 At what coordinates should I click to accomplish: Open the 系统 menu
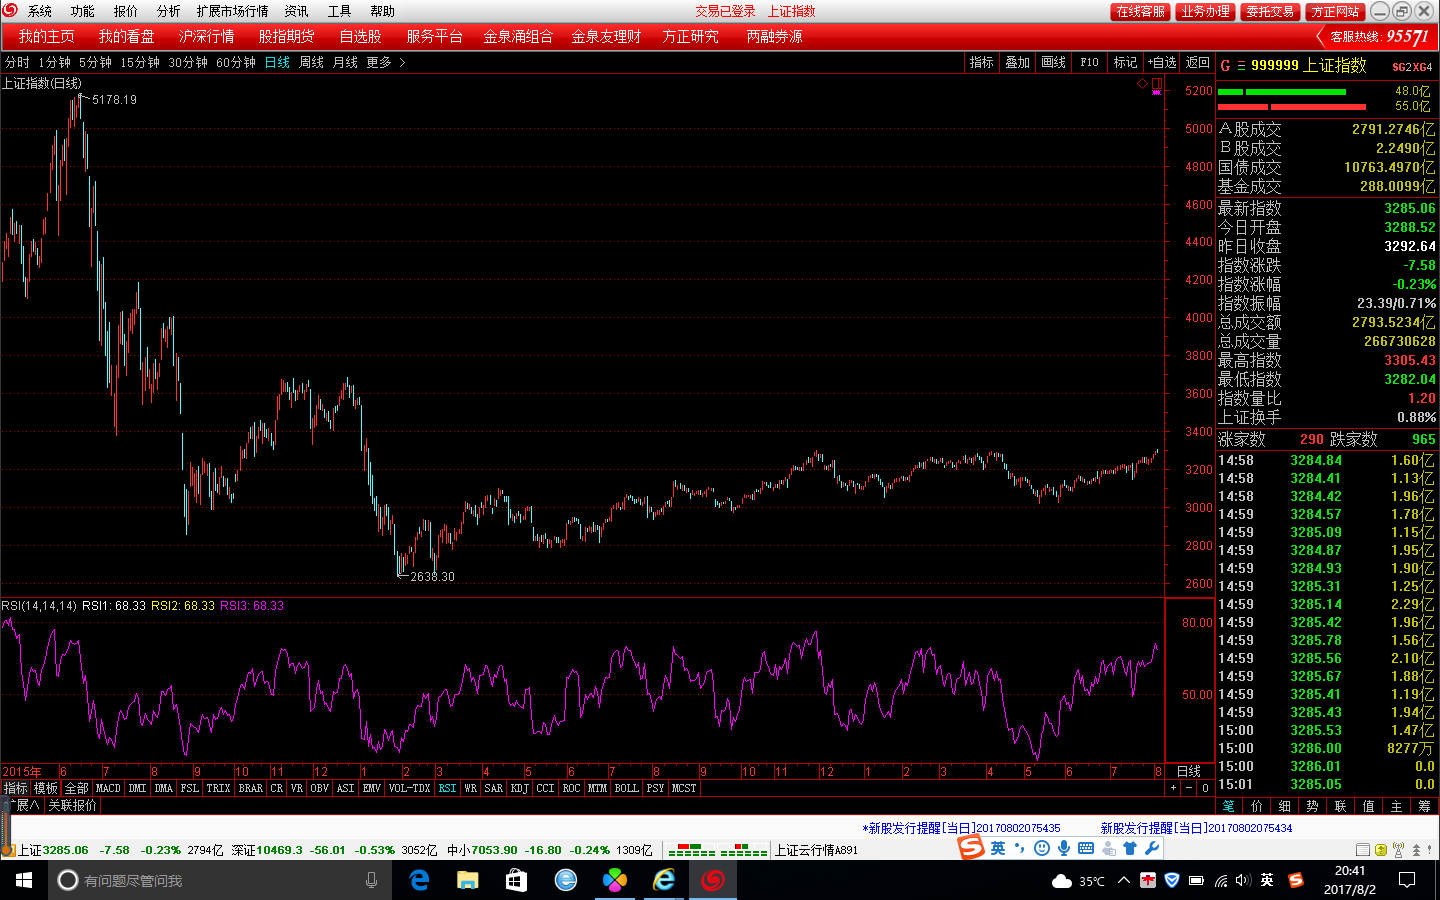click(40, 11)
